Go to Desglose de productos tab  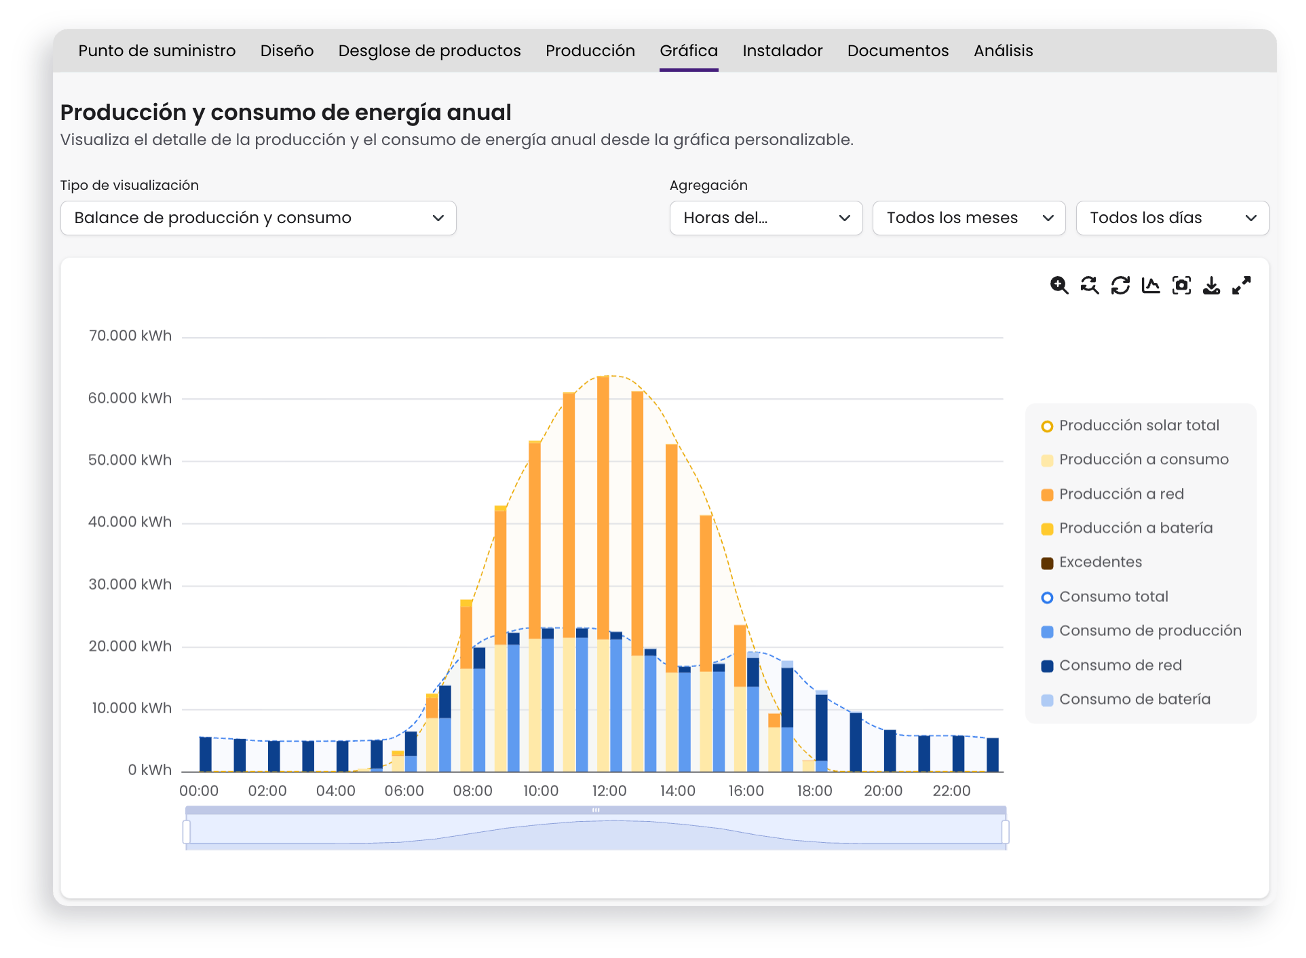tap(429, 51)
